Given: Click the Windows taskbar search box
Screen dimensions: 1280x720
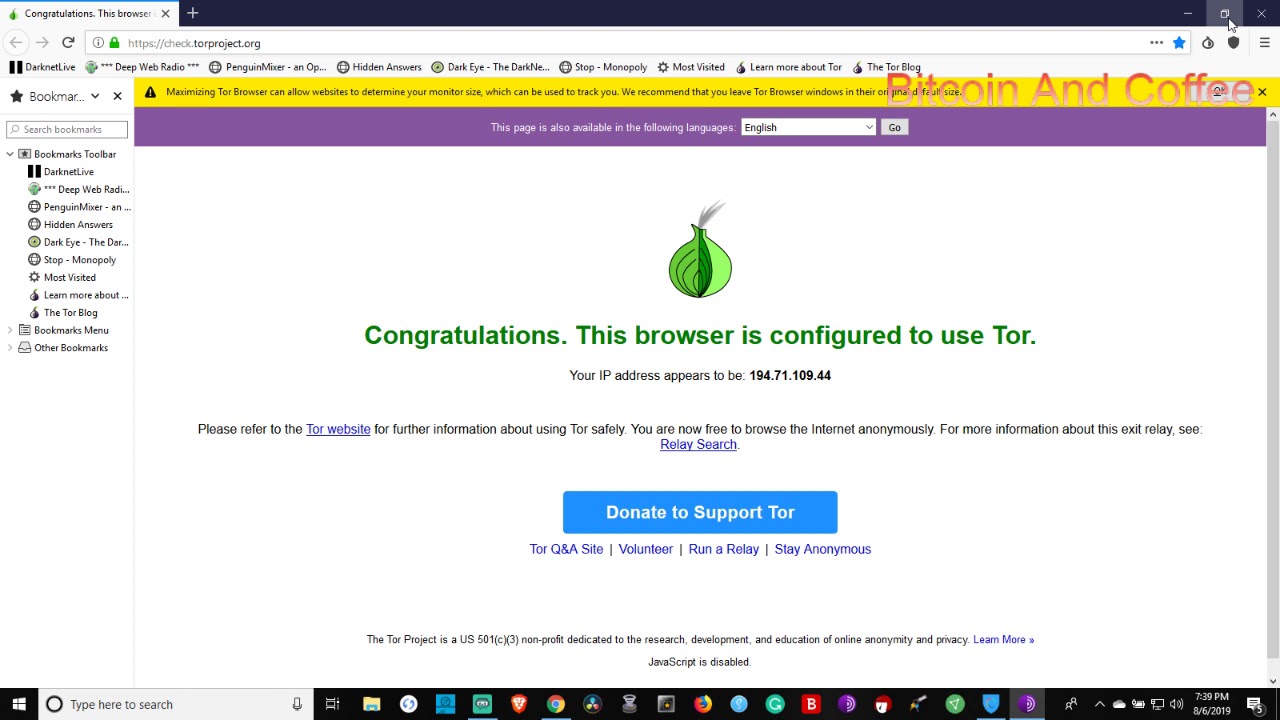Looking at the screenshot, I should 174,704.
